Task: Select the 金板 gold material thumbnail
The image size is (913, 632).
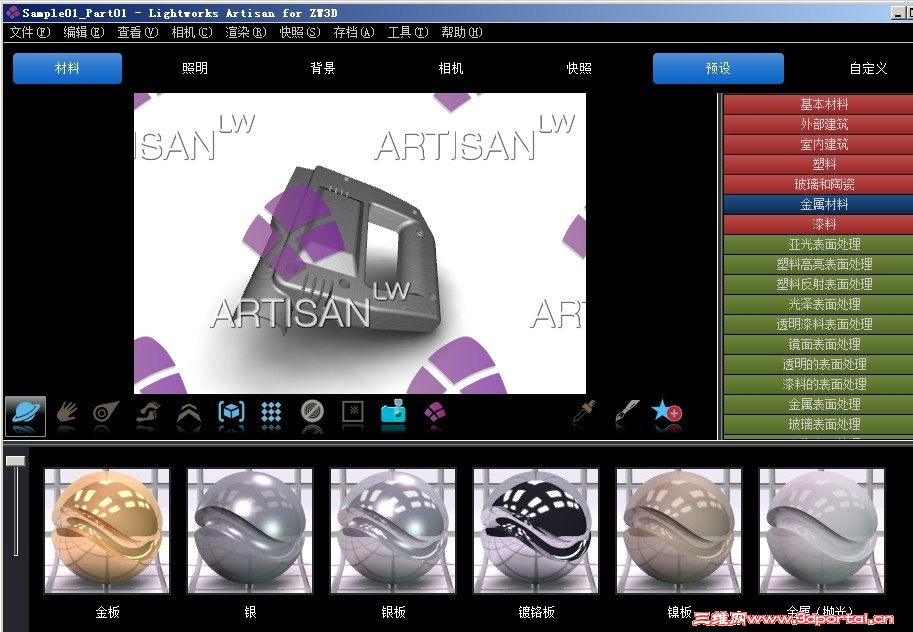Action: tap(107, 531)
